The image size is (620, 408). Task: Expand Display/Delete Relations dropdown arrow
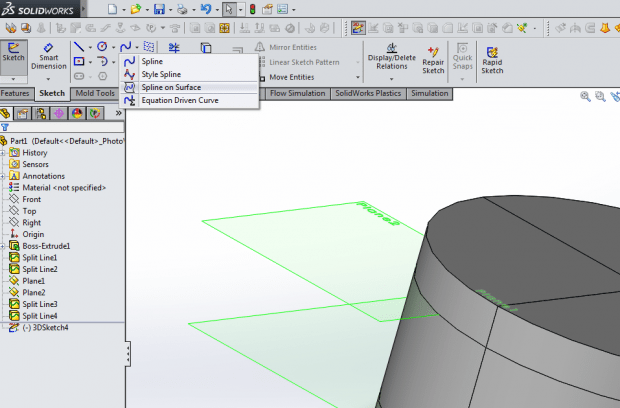point(391,79)
